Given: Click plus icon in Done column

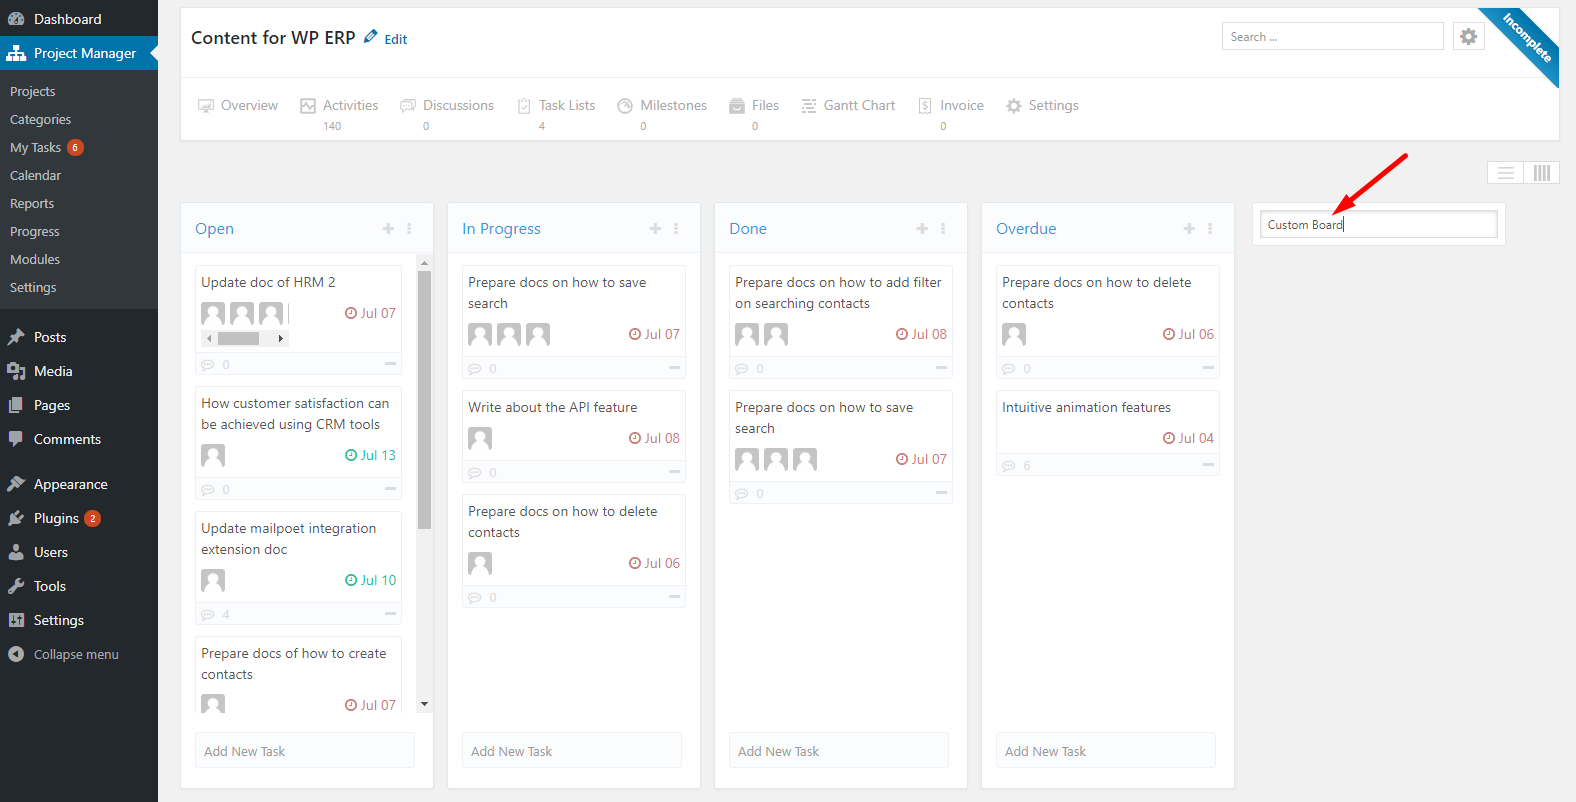Looking at the screenshot, I should tap(922, 229).
